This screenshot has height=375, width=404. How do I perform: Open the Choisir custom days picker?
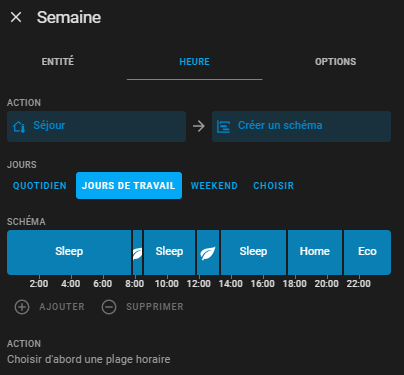(273, 186)
